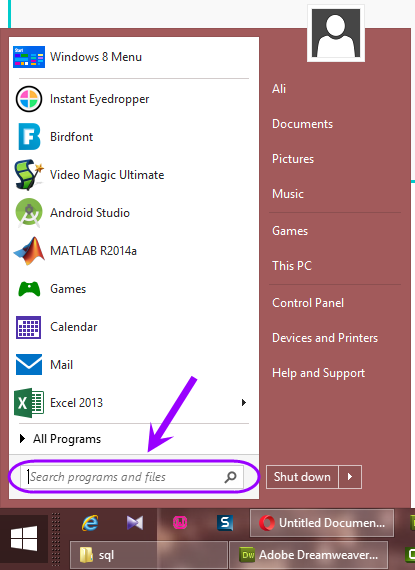Click the Calendar program name

tap(74, 327)
